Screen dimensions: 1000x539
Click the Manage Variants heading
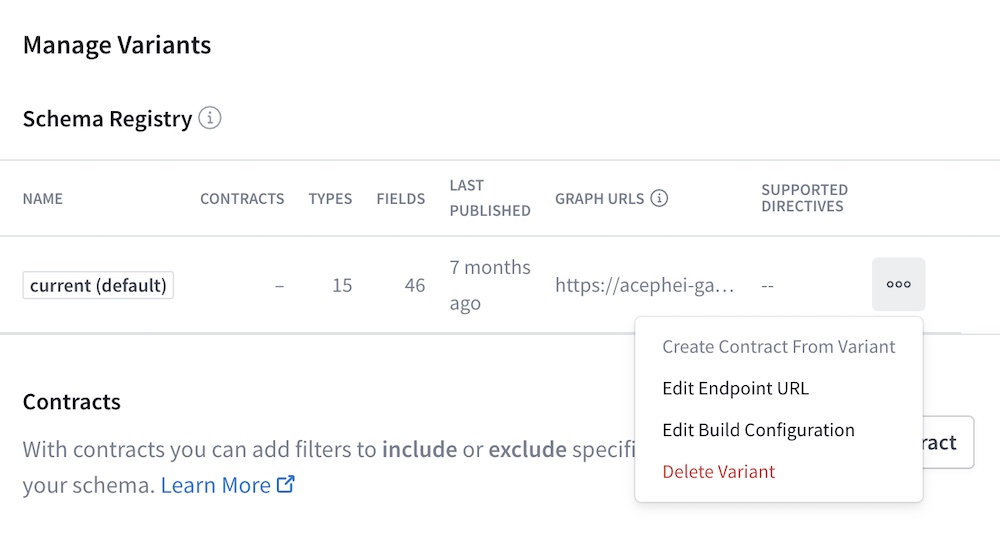117,45
